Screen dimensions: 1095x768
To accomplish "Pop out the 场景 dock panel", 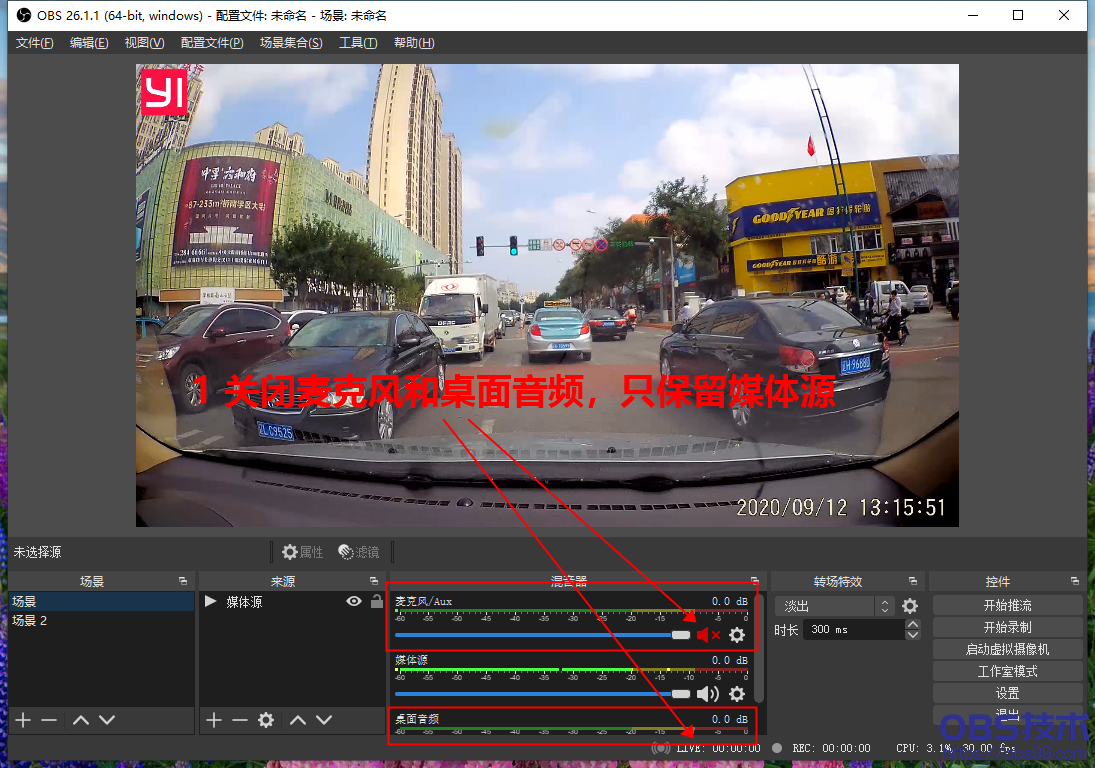I will pyautogui.click(x=183, y=581).
